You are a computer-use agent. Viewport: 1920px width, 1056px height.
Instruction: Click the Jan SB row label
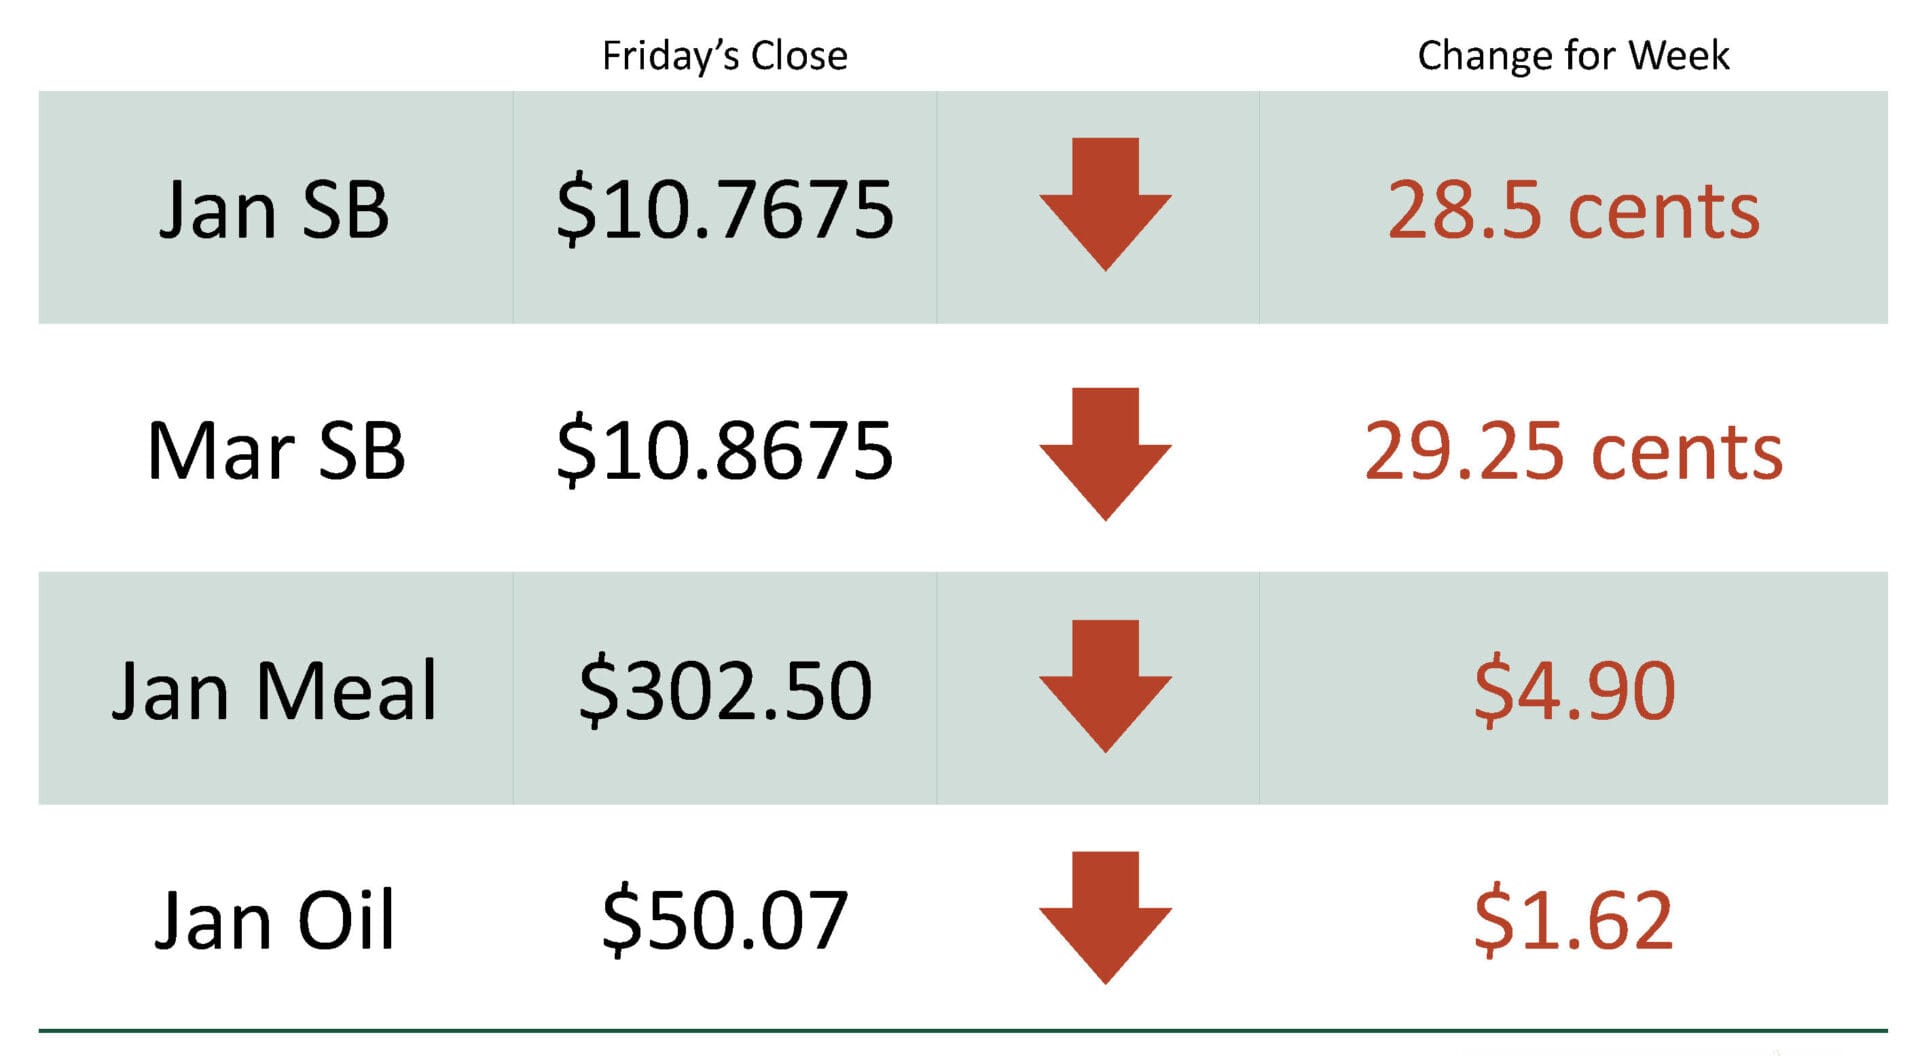(274, 209)
